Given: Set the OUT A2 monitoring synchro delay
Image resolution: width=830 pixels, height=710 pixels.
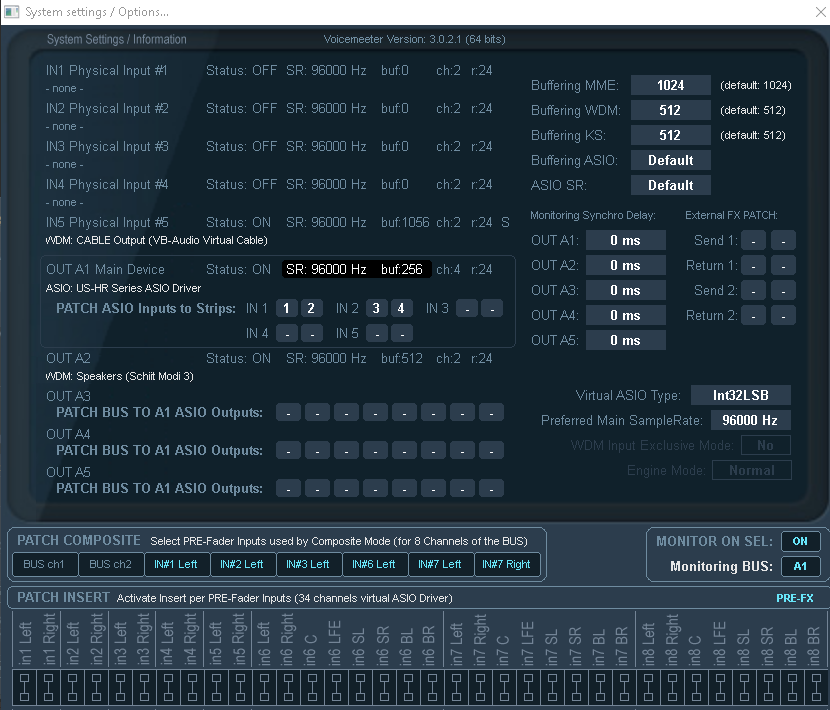Looking at the screenshot, I should (625, 264).
